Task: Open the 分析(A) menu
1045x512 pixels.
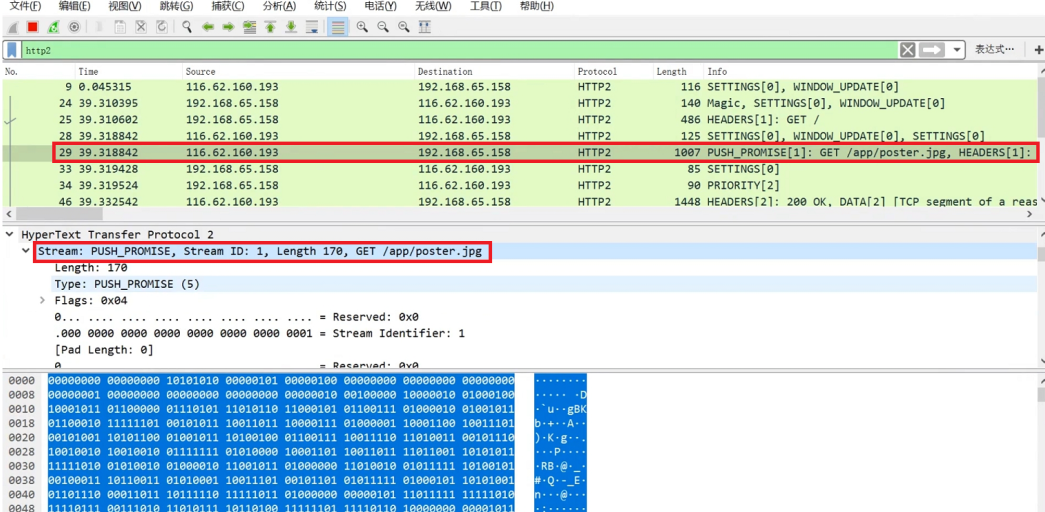Action: (279, 7)
